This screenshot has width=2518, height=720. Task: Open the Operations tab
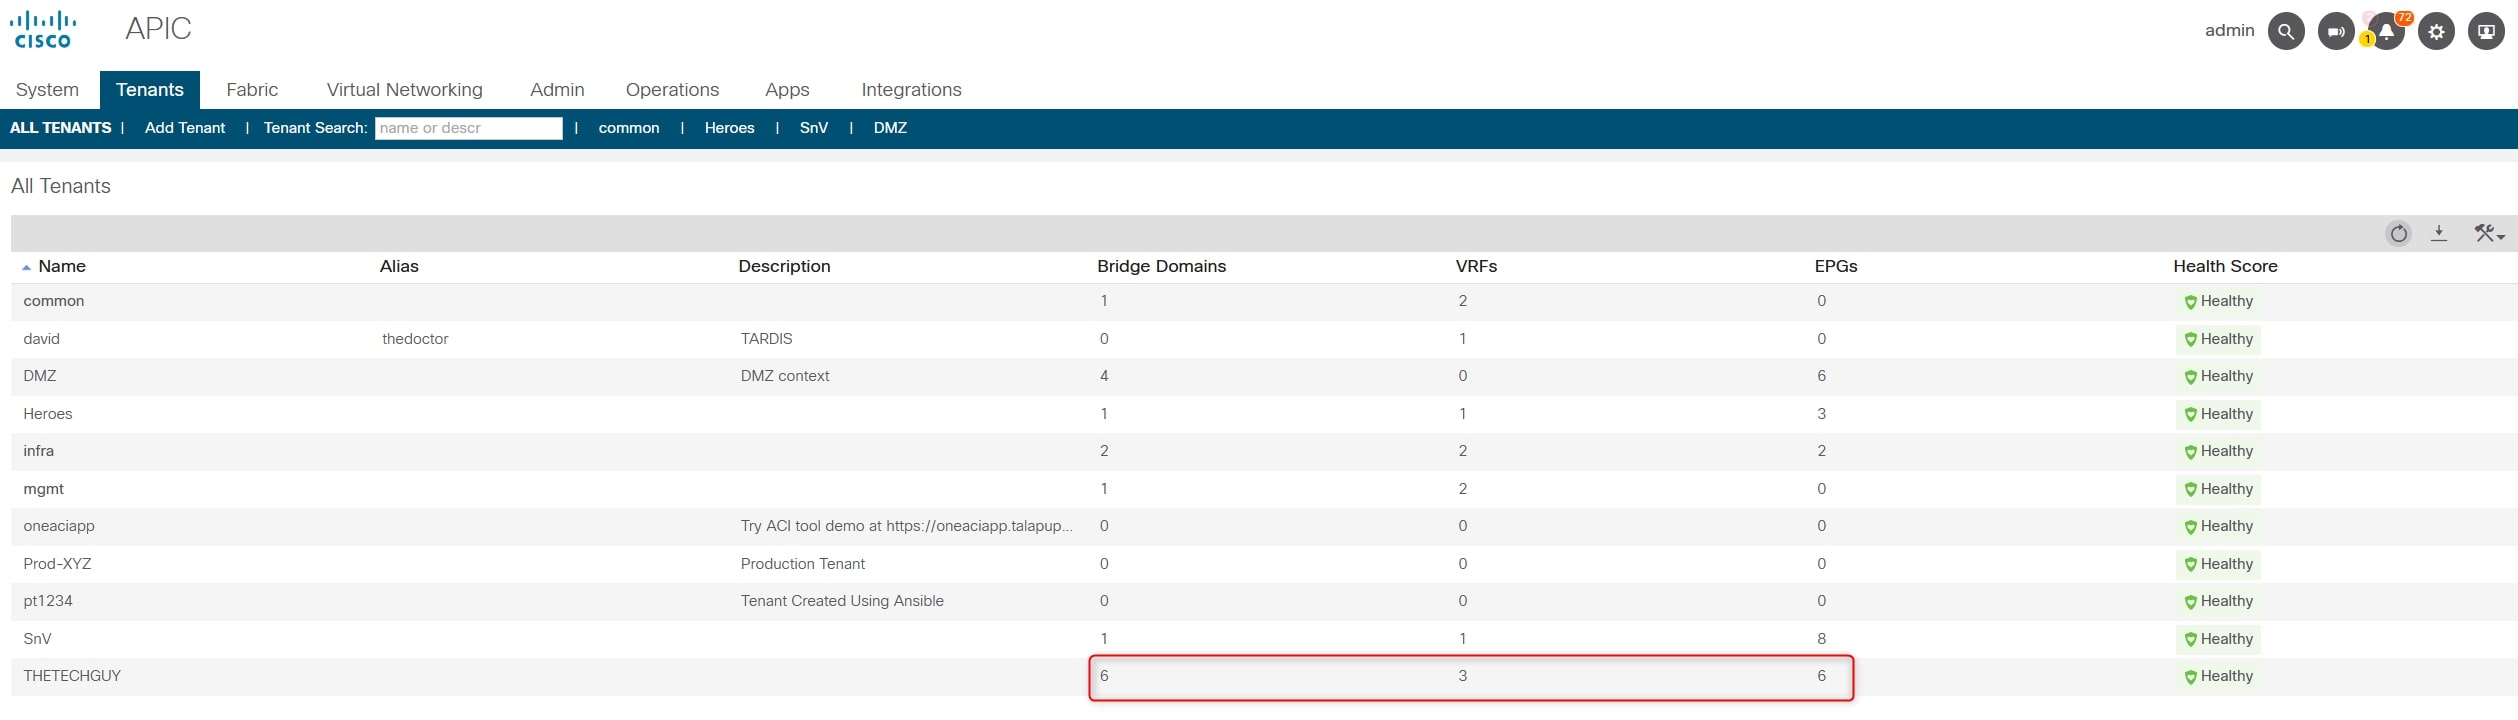tap(672, 90)
